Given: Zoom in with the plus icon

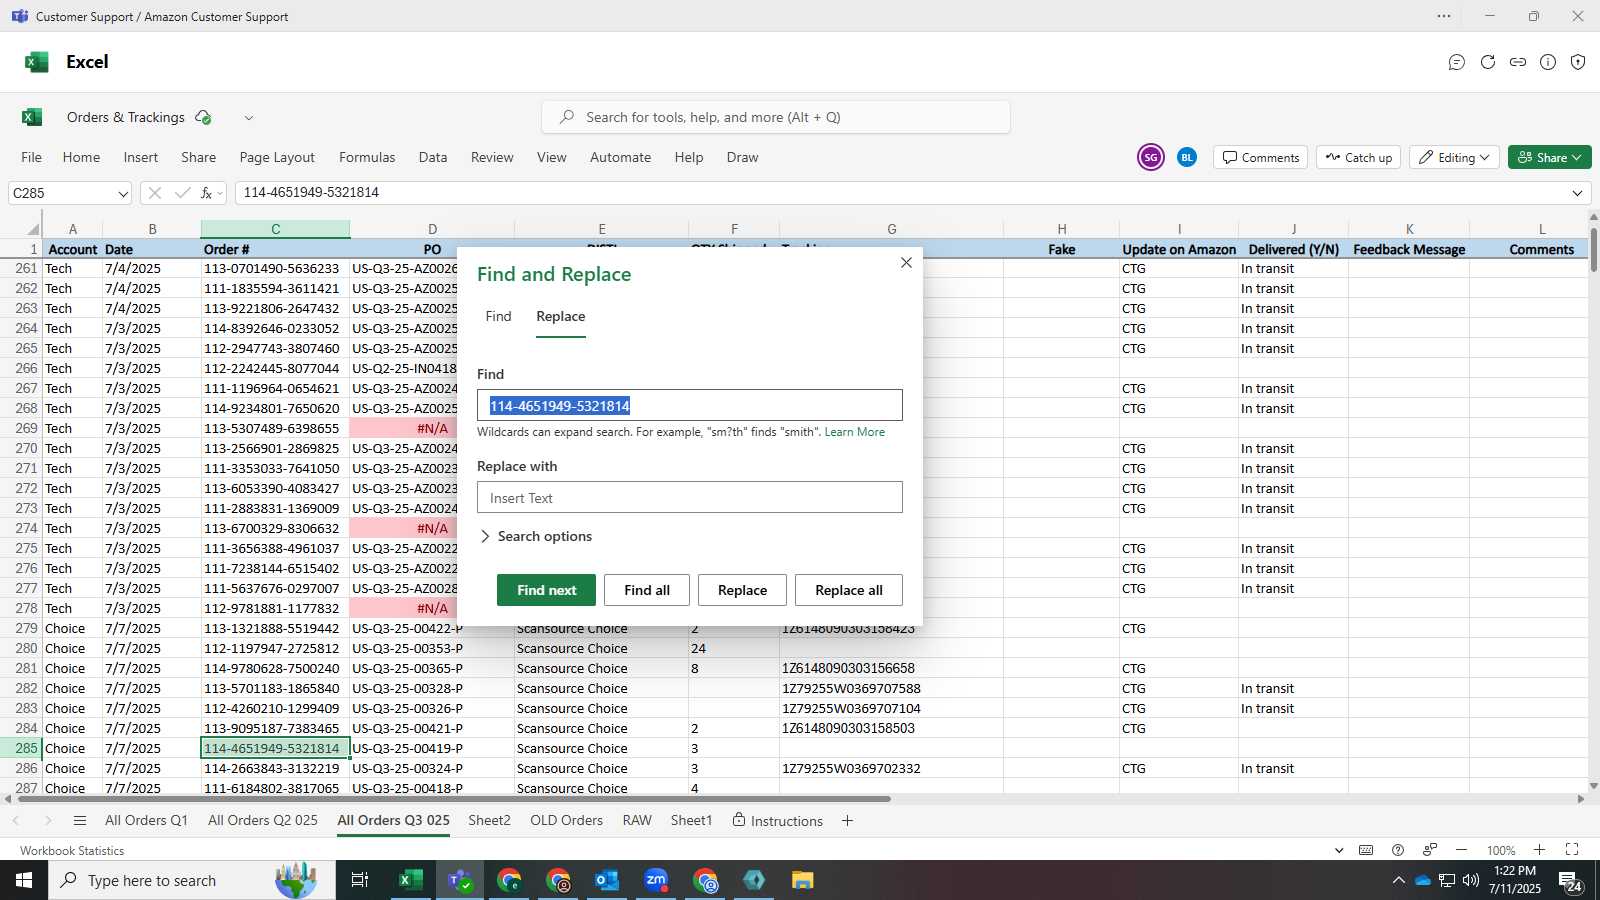Looking at the screenshot, I should pos(1540,850).
